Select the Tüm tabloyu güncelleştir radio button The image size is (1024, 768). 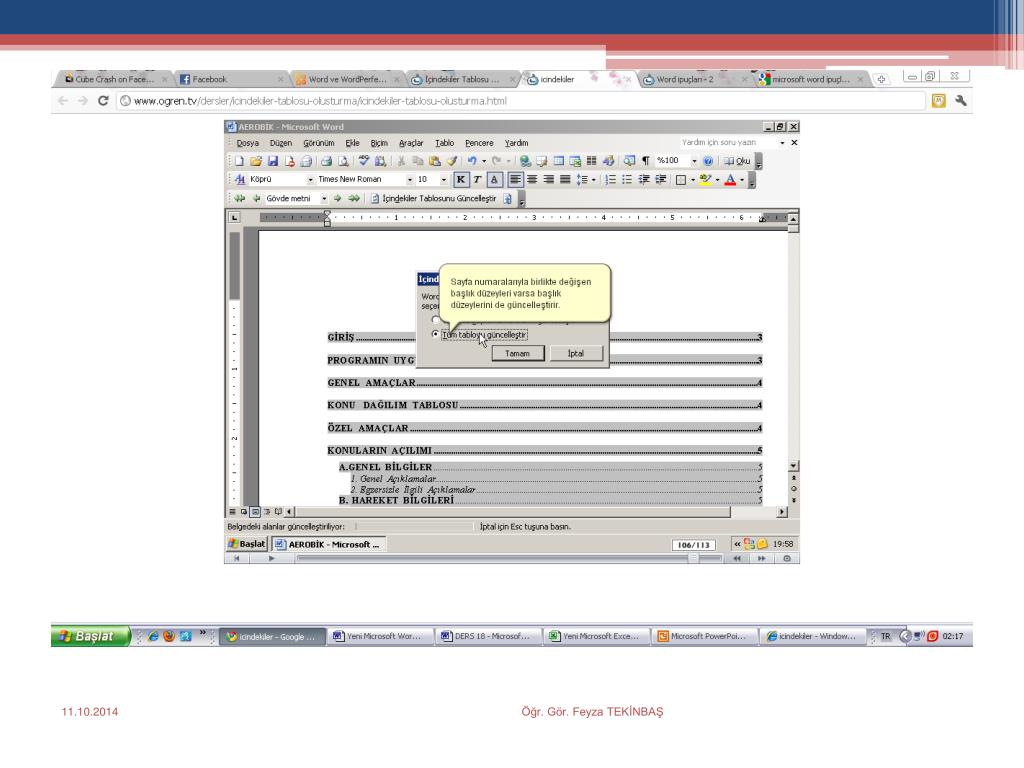click(436, 334)
